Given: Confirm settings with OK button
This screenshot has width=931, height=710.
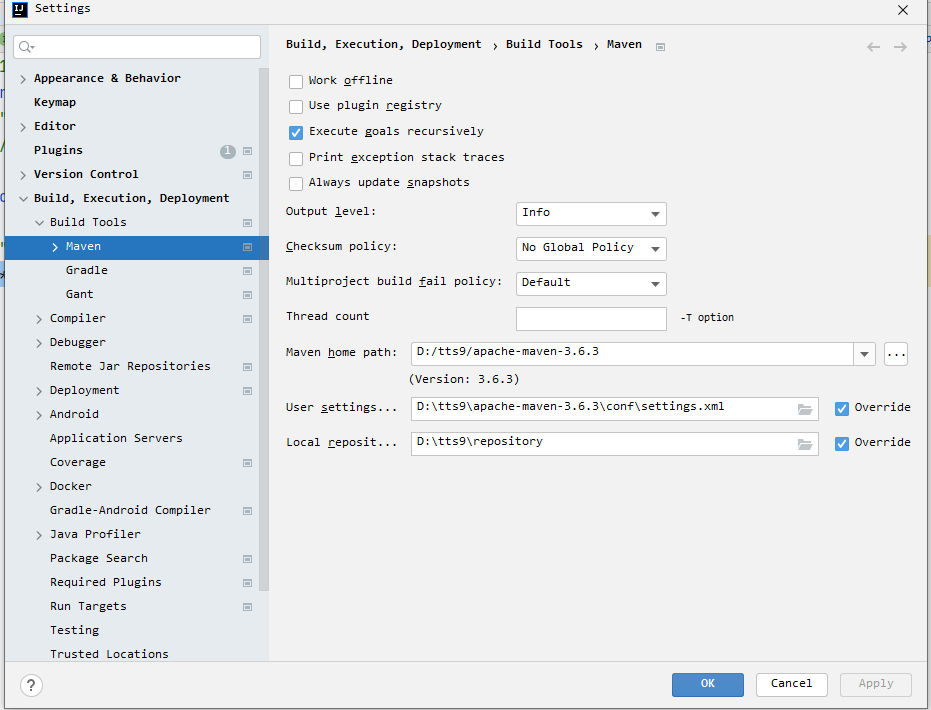Looking at the screenshot, I should pyautogui.click(x=708, y=684).
